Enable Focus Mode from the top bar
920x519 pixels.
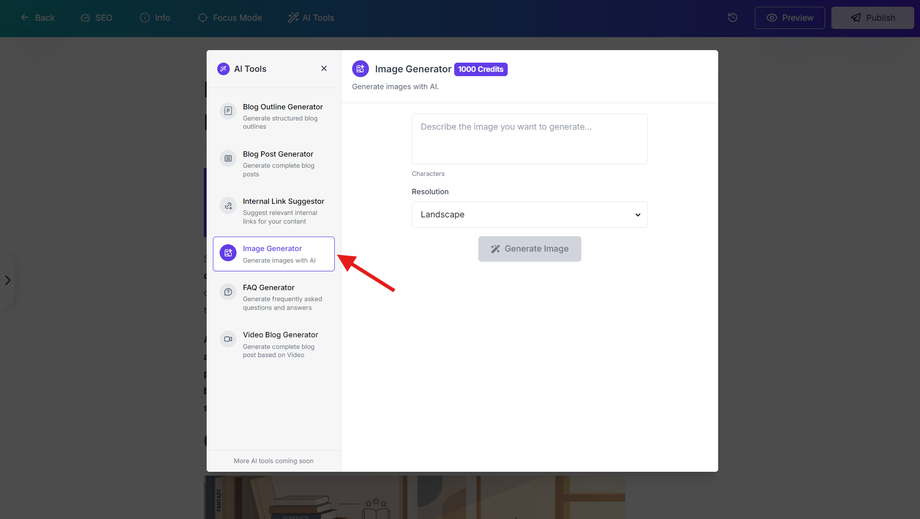tap(229, 18)
